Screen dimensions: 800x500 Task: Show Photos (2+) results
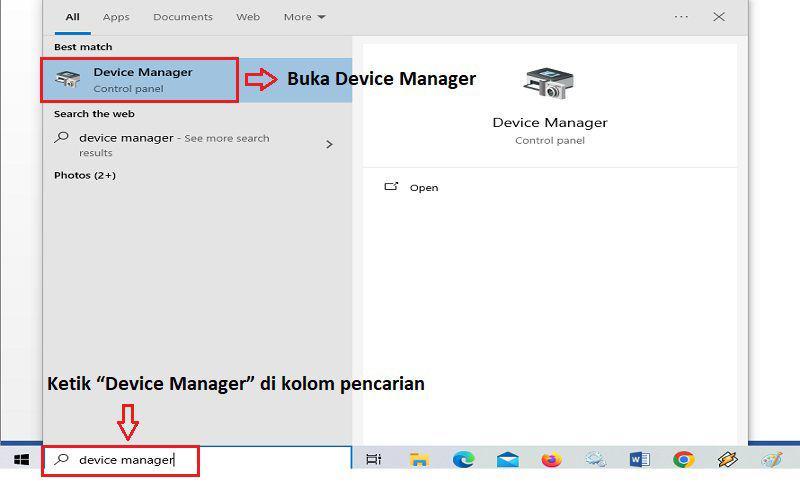click(85, 175)
